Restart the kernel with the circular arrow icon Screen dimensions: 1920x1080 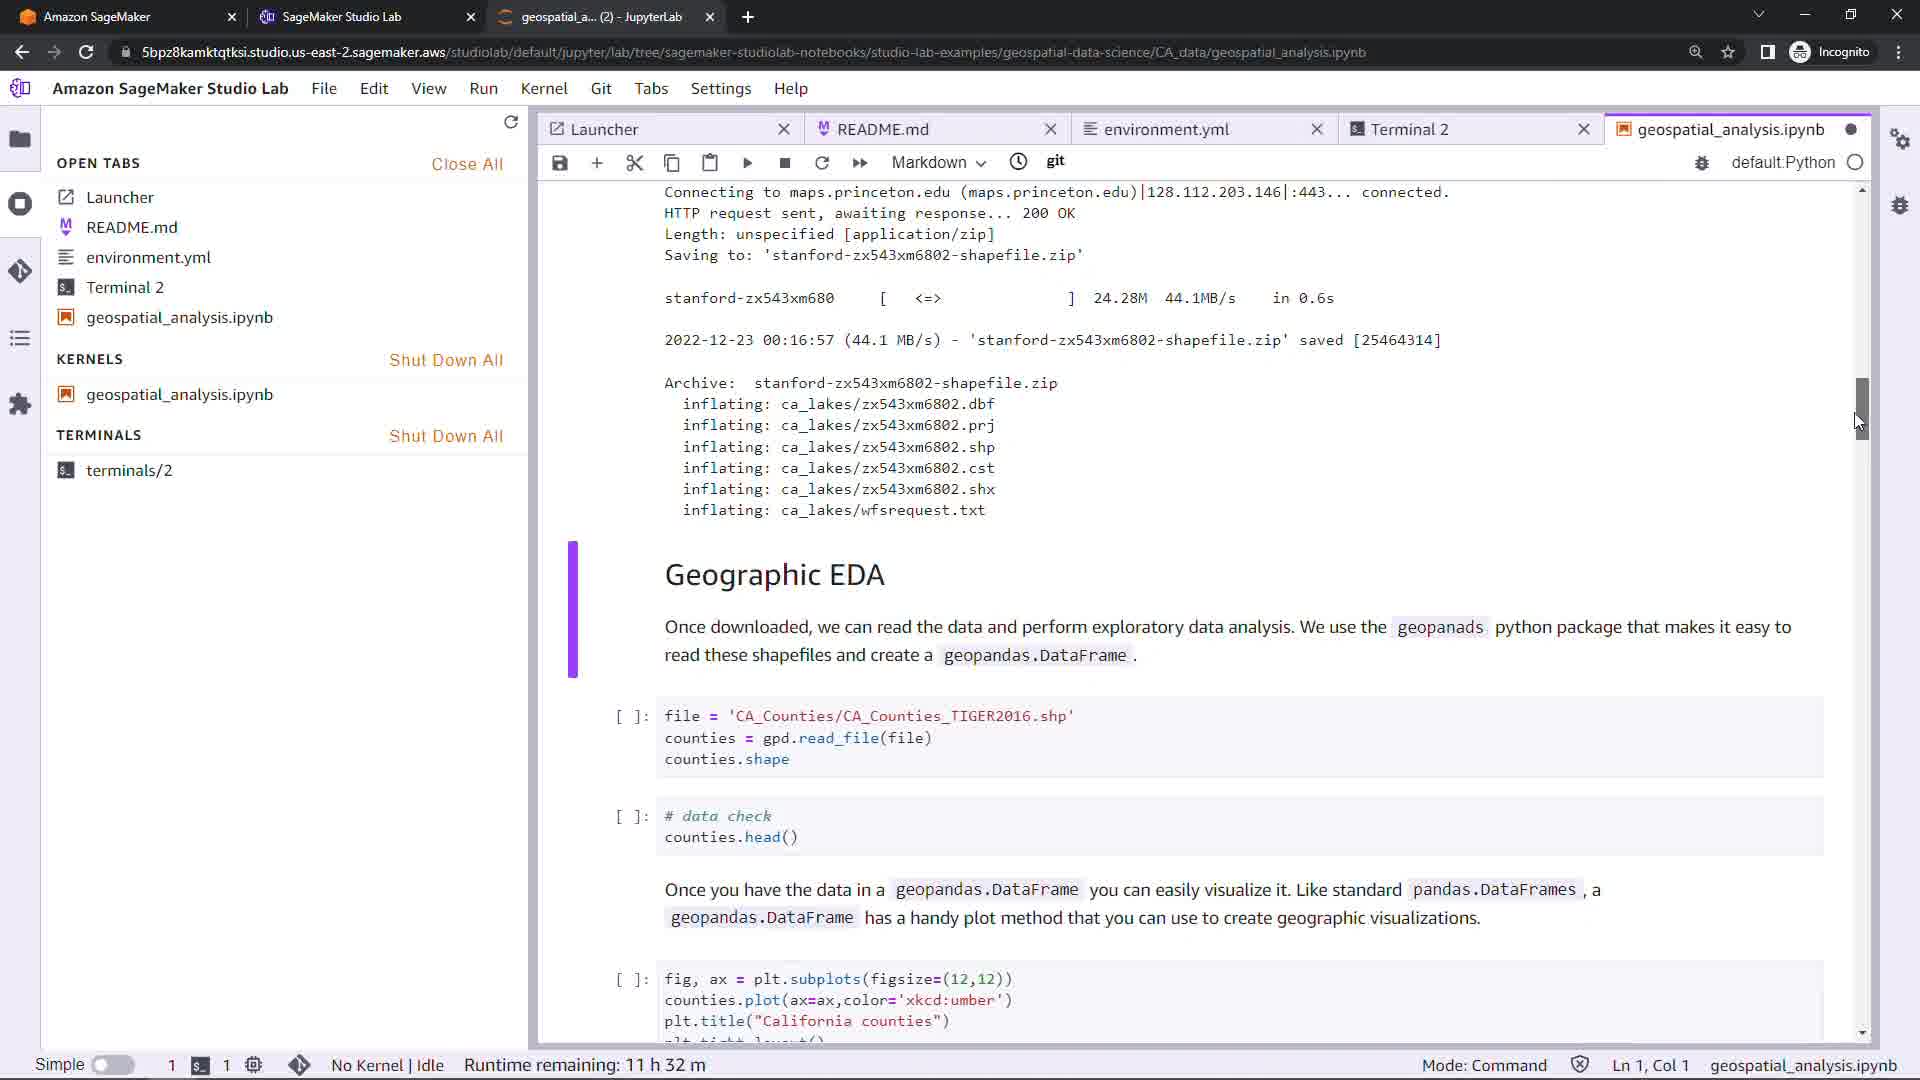822,163
